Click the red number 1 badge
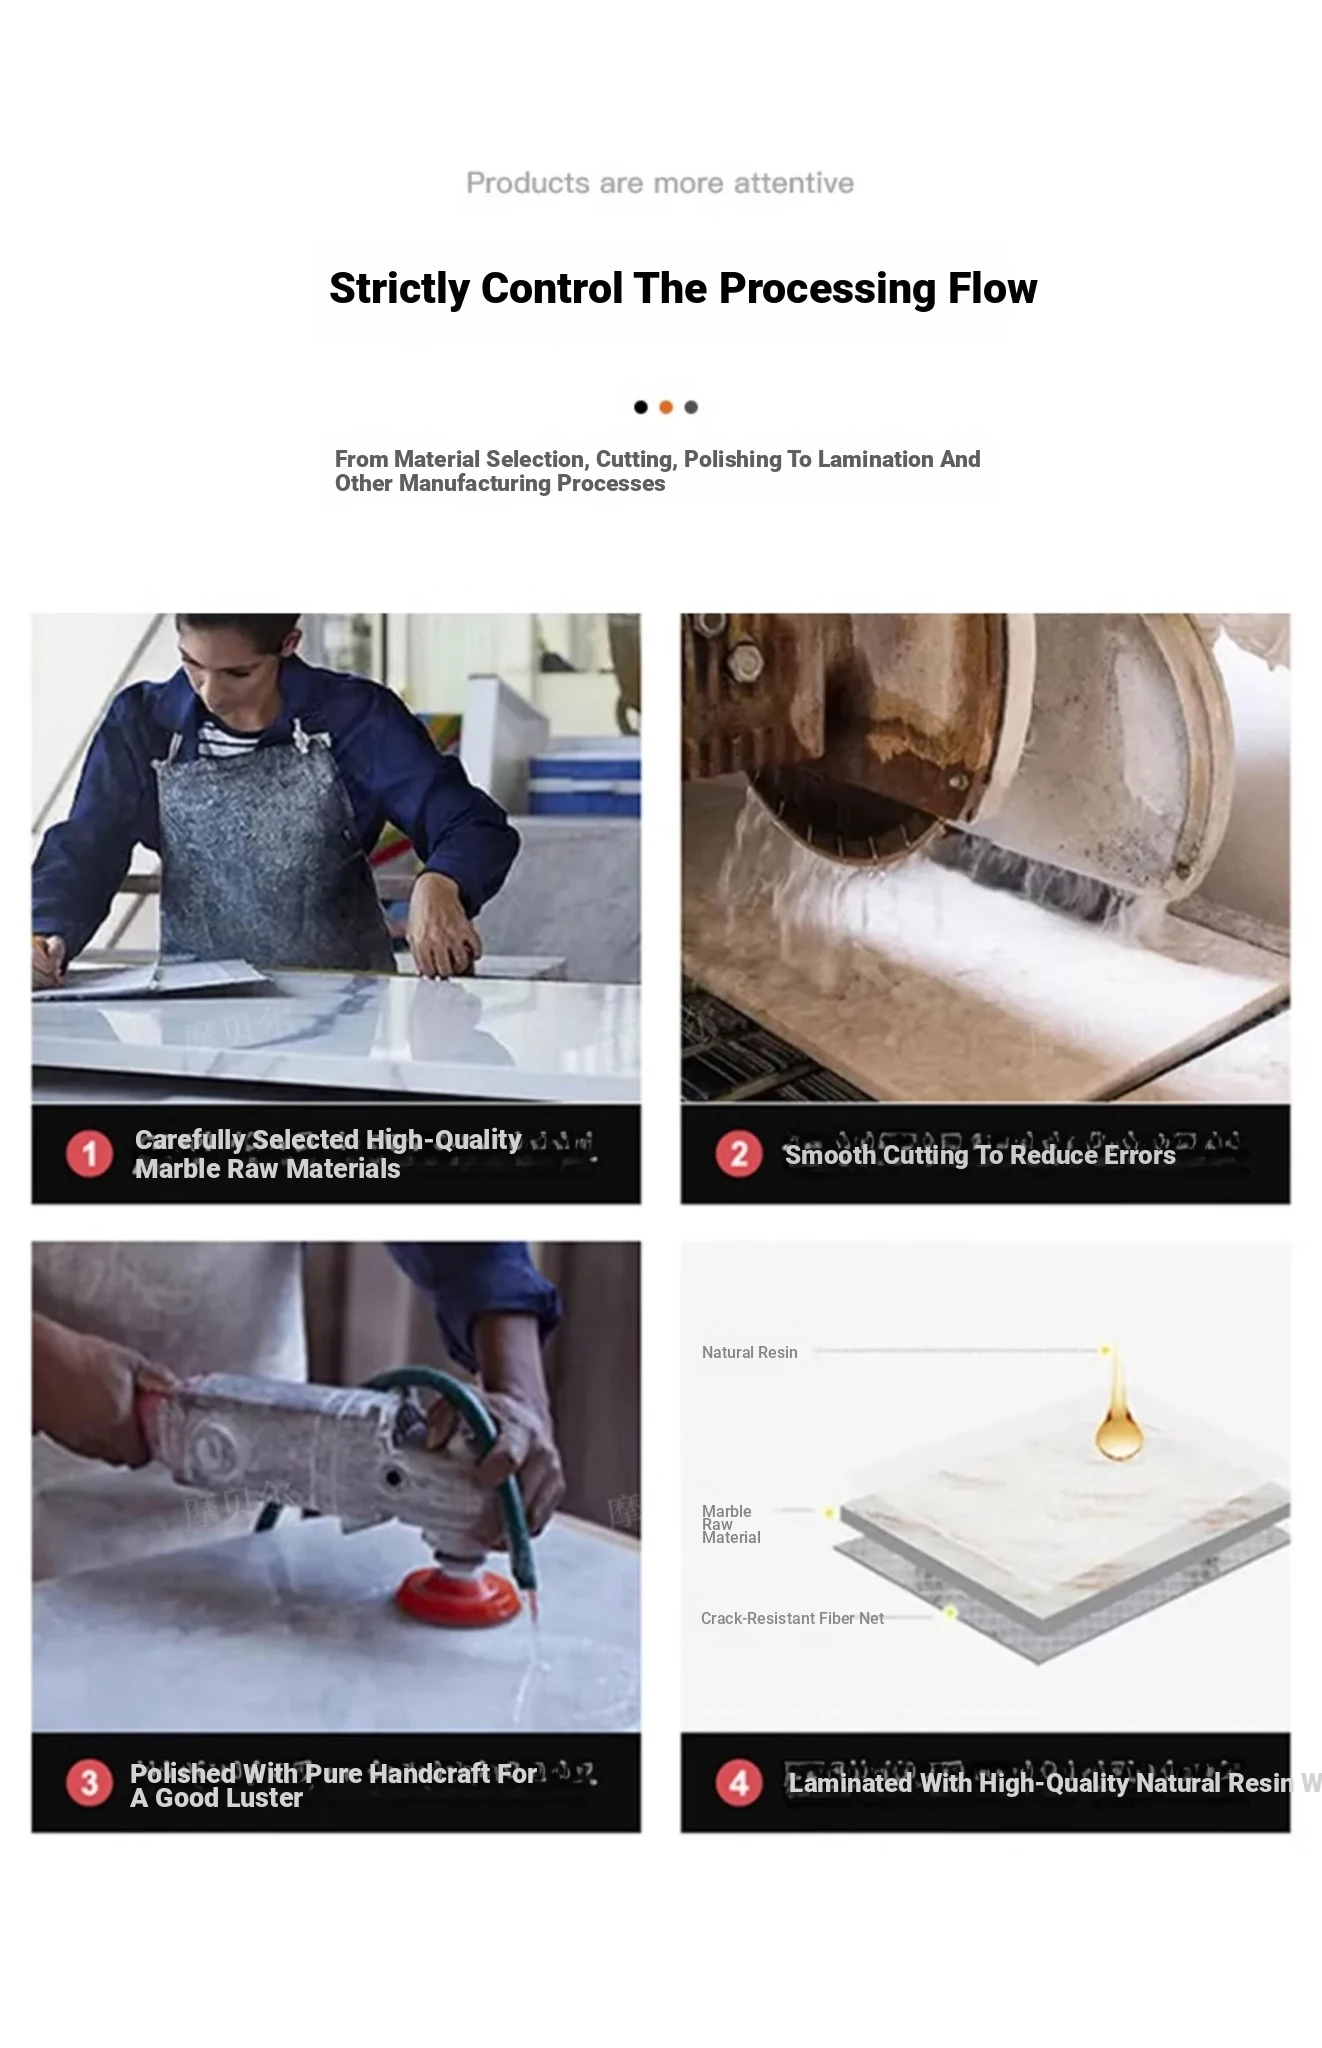1322x2048 pixels. pyautogui.click(x=89, y=1154)
